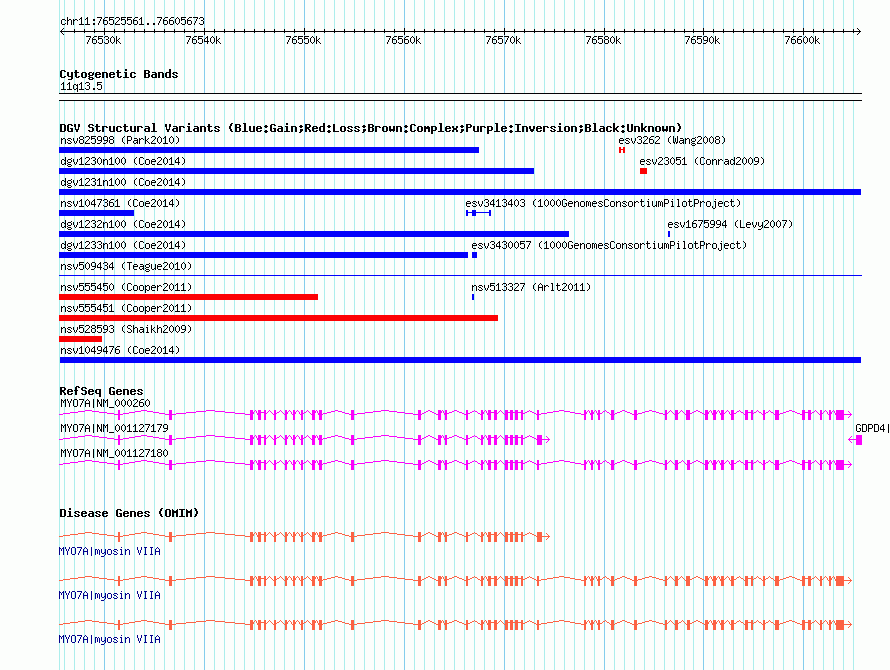The width and height of the screenshot is (890, 670).
Task: Open the esv23051 (Conrad2009) label
Action: 702,161
